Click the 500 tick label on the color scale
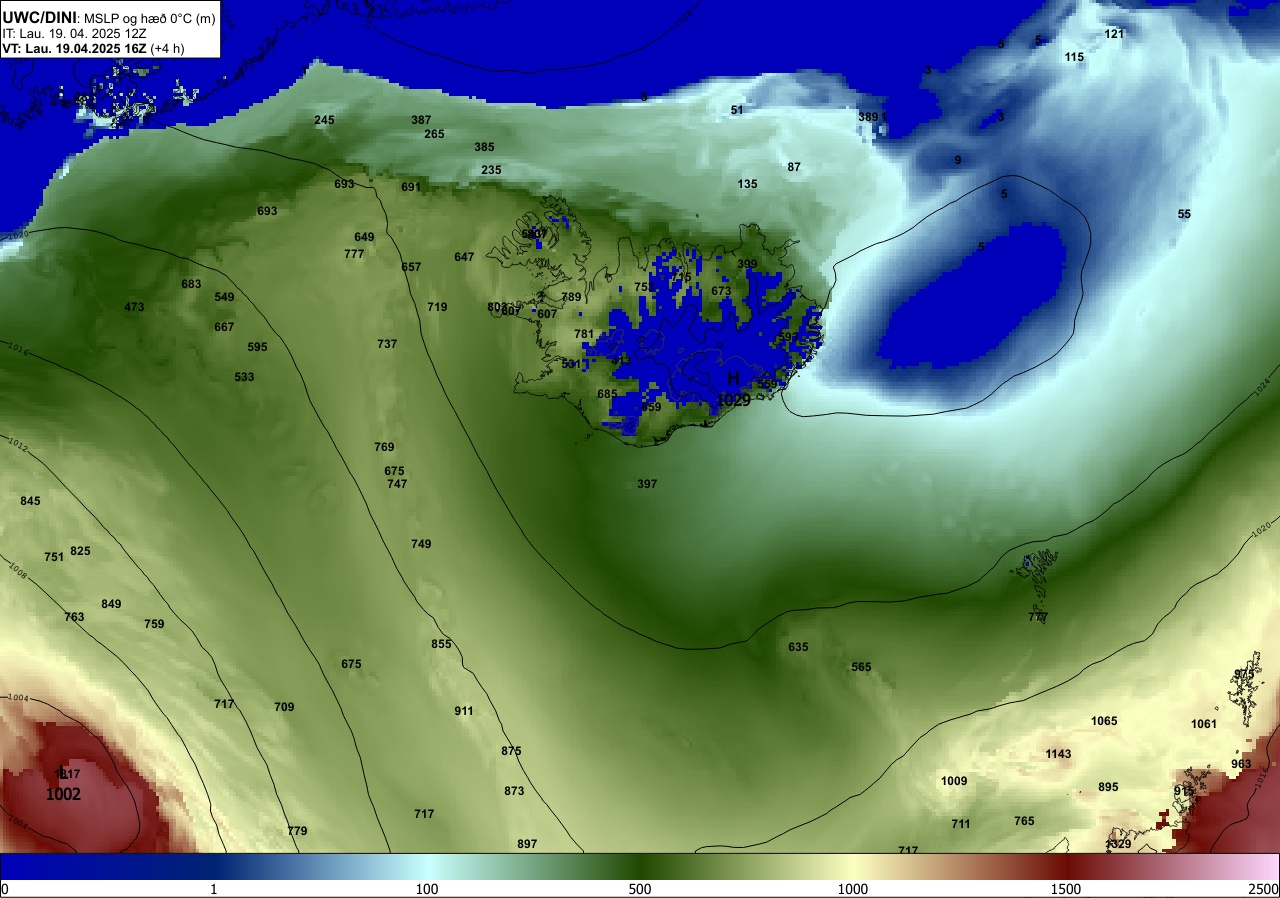This screenshot has width=1280, height=898. [640, 889]
